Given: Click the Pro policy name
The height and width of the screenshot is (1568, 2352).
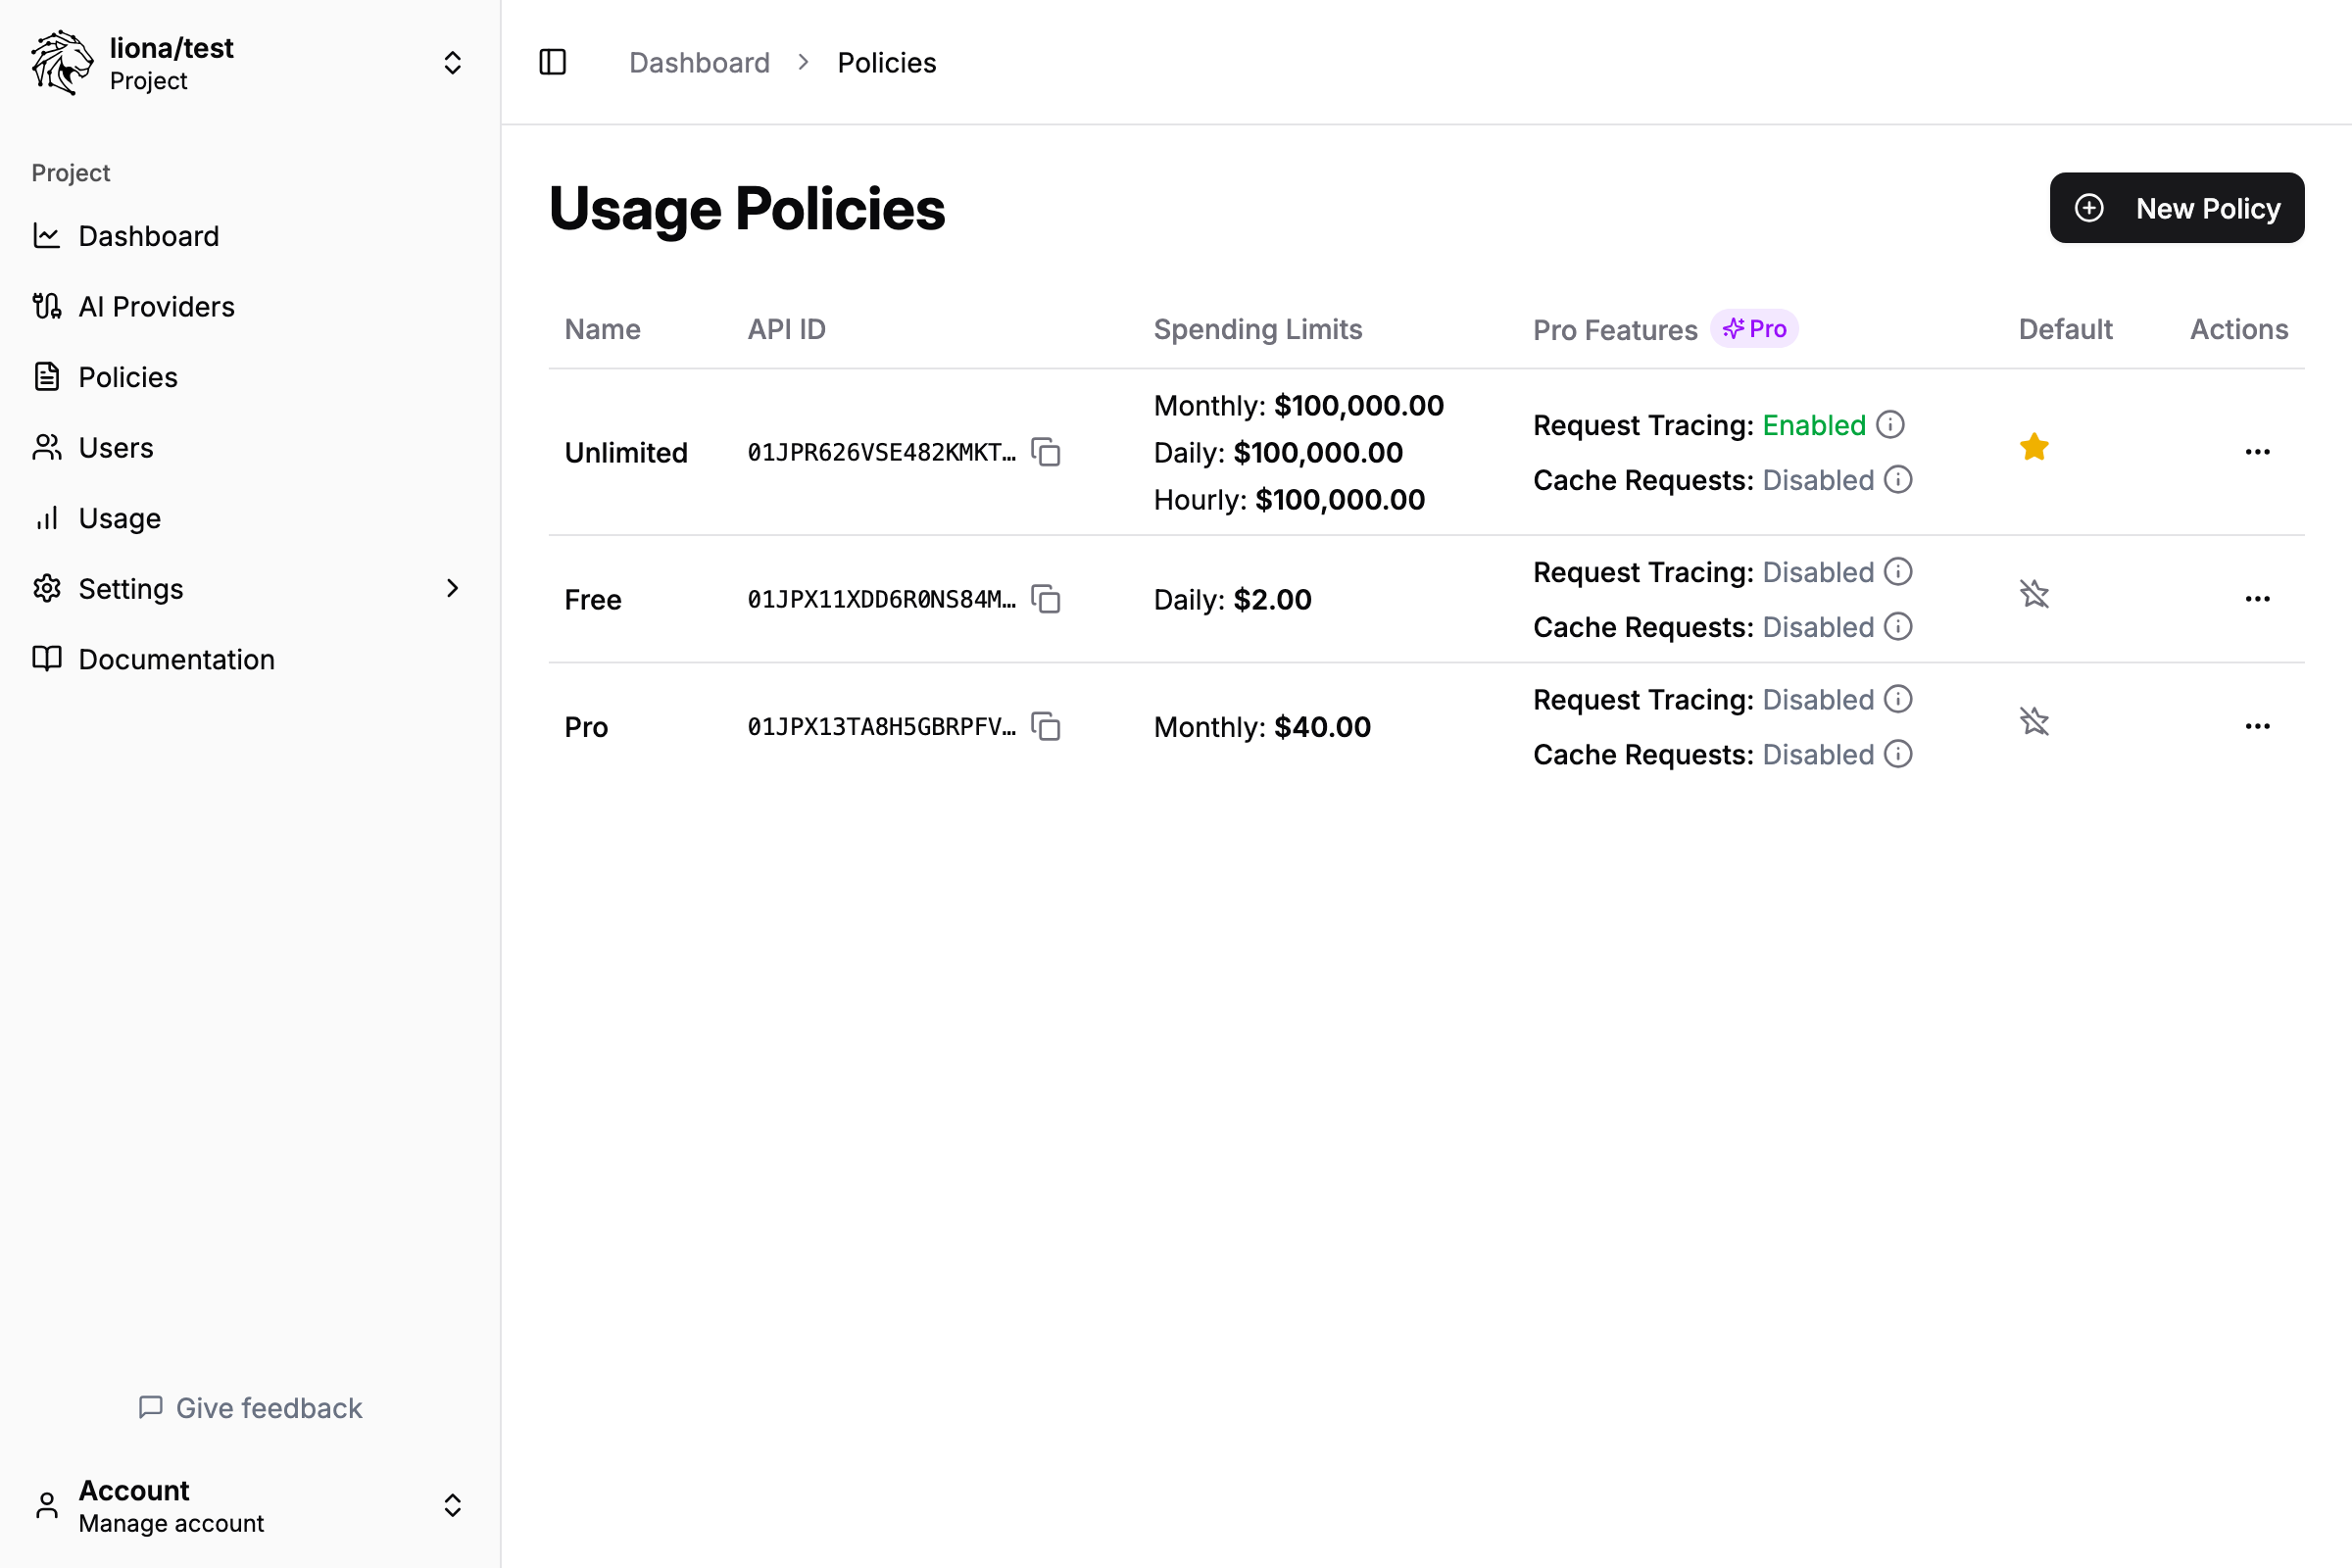Looking at the screenshot, I should [x=586, y=726].
